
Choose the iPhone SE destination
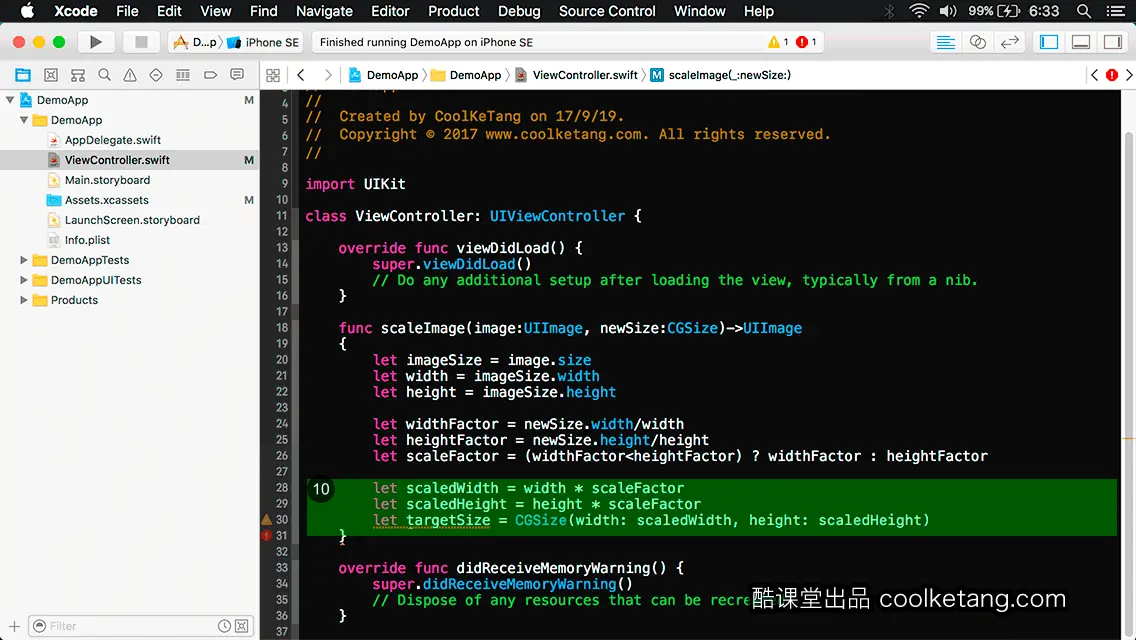pyautogui.click(x=263, y=42)
